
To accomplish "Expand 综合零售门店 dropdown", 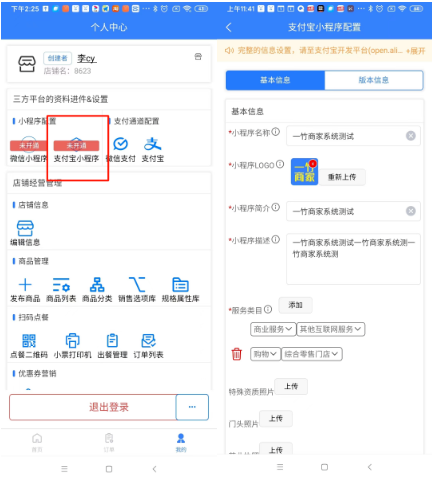I will click(312, 354).
